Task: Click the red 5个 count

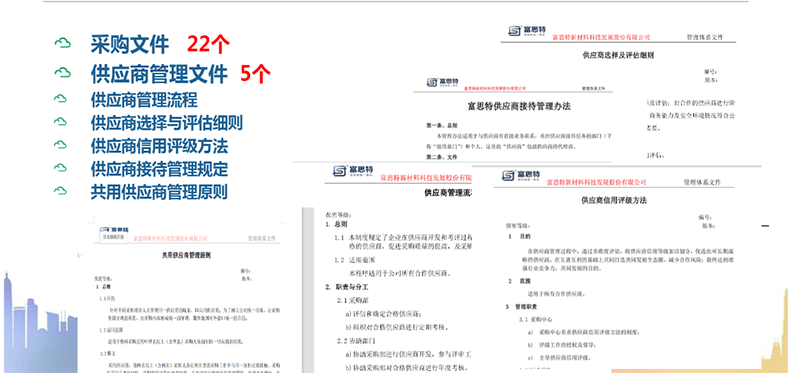Action: point(255,74)
